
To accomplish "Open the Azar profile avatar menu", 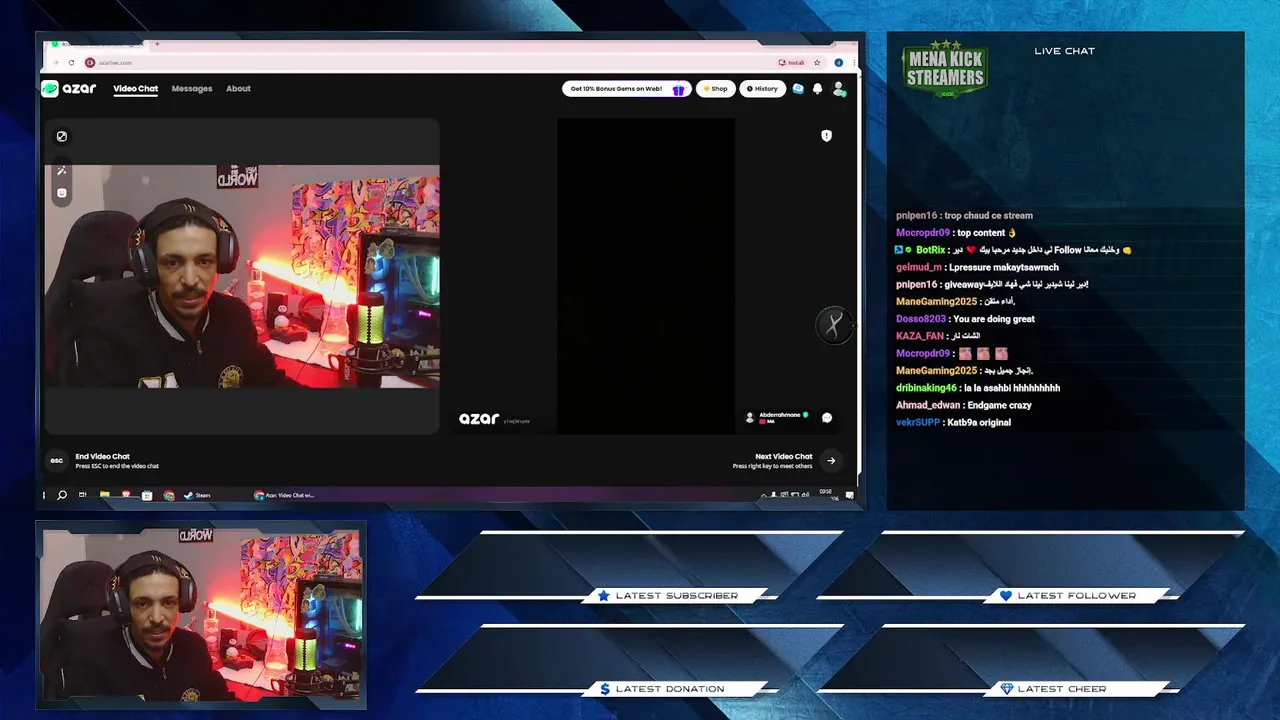I will pyautogui.click(x=839, y=89).
